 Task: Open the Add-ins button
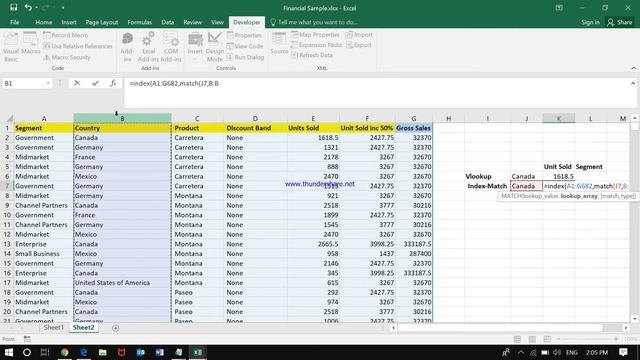point(127,47)
